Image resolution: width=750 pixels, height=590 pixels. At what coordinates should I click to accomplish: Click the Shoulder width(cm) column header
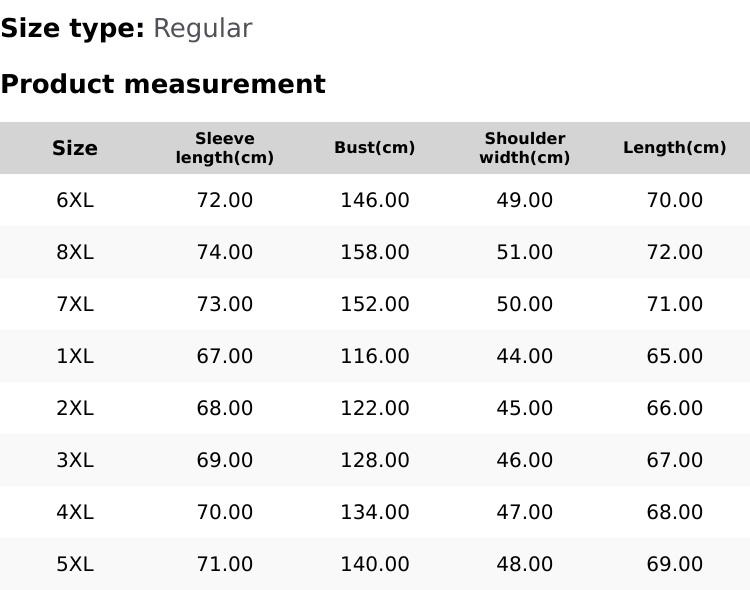click(x=525, y=148)
